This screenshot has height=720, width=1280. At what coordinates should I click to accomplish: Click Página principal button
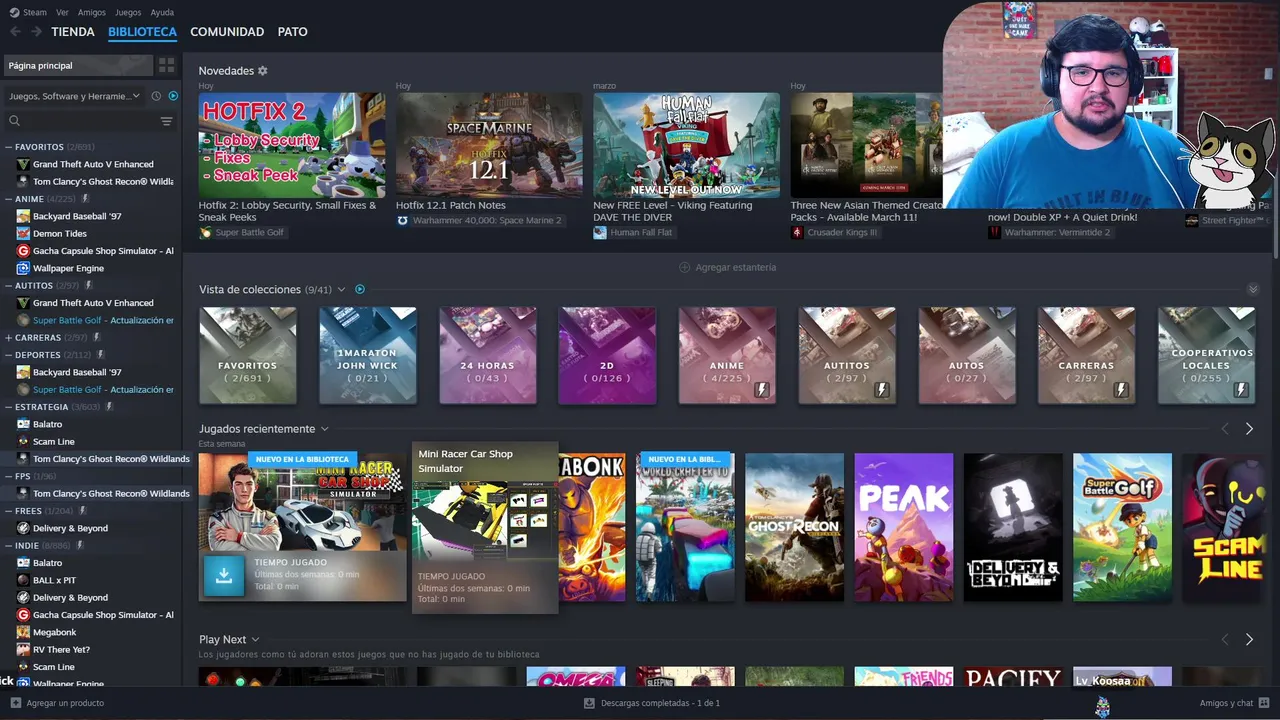coord(78,65)
